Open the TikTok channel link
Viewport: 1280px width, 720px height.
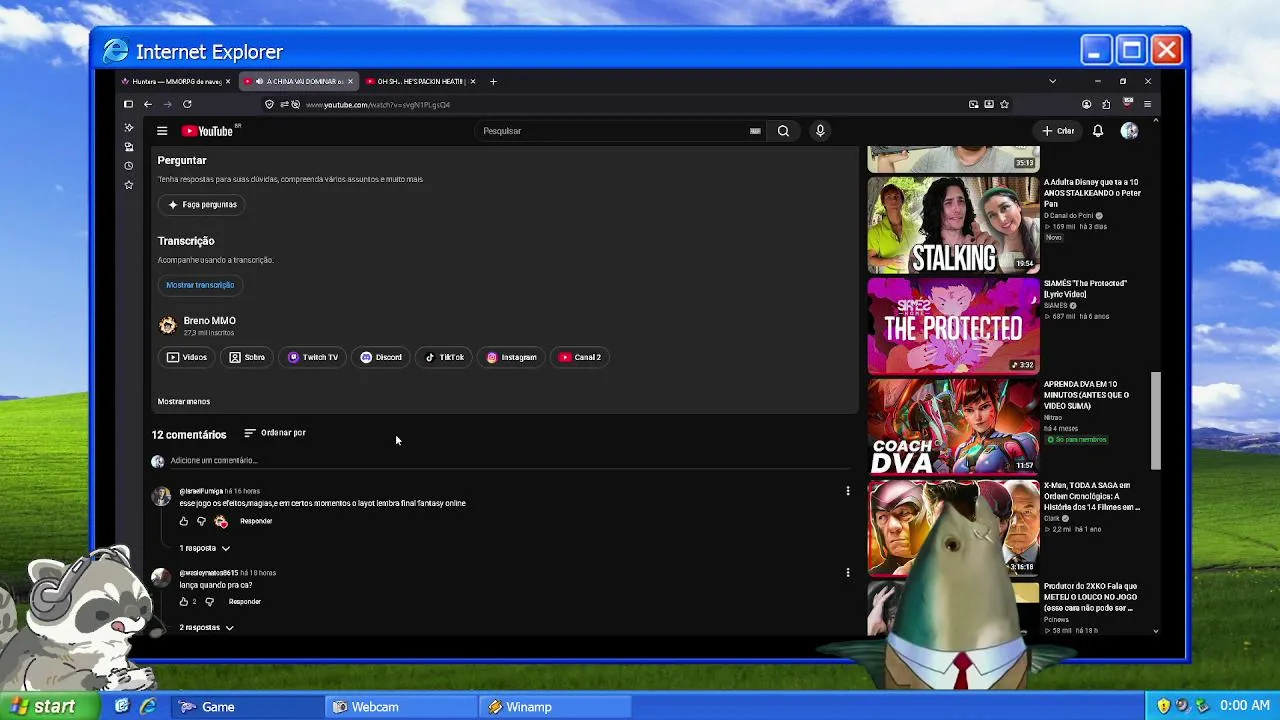pos(445,357)
